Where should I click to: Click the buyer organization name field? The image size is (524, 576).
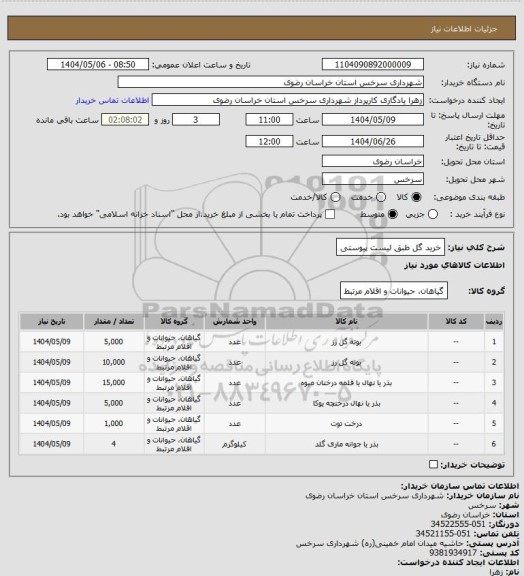click(270, 82)
